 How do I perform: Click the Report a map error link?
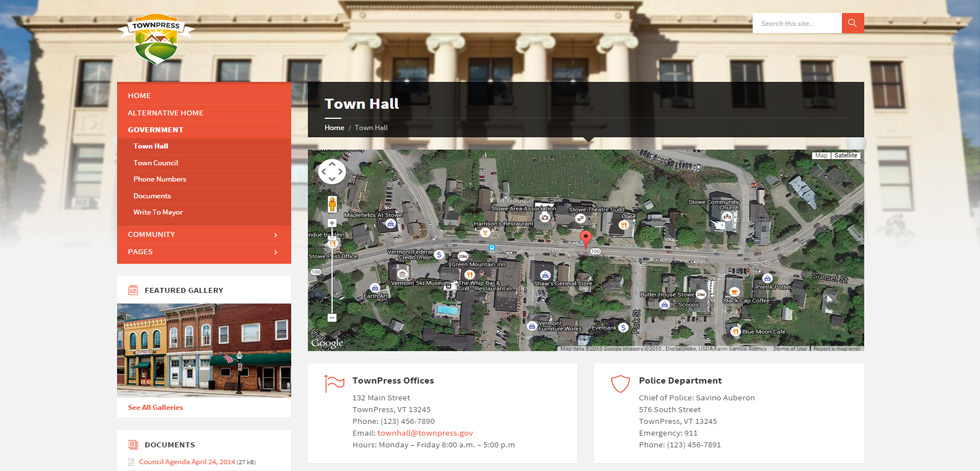(x=838, y=349)
